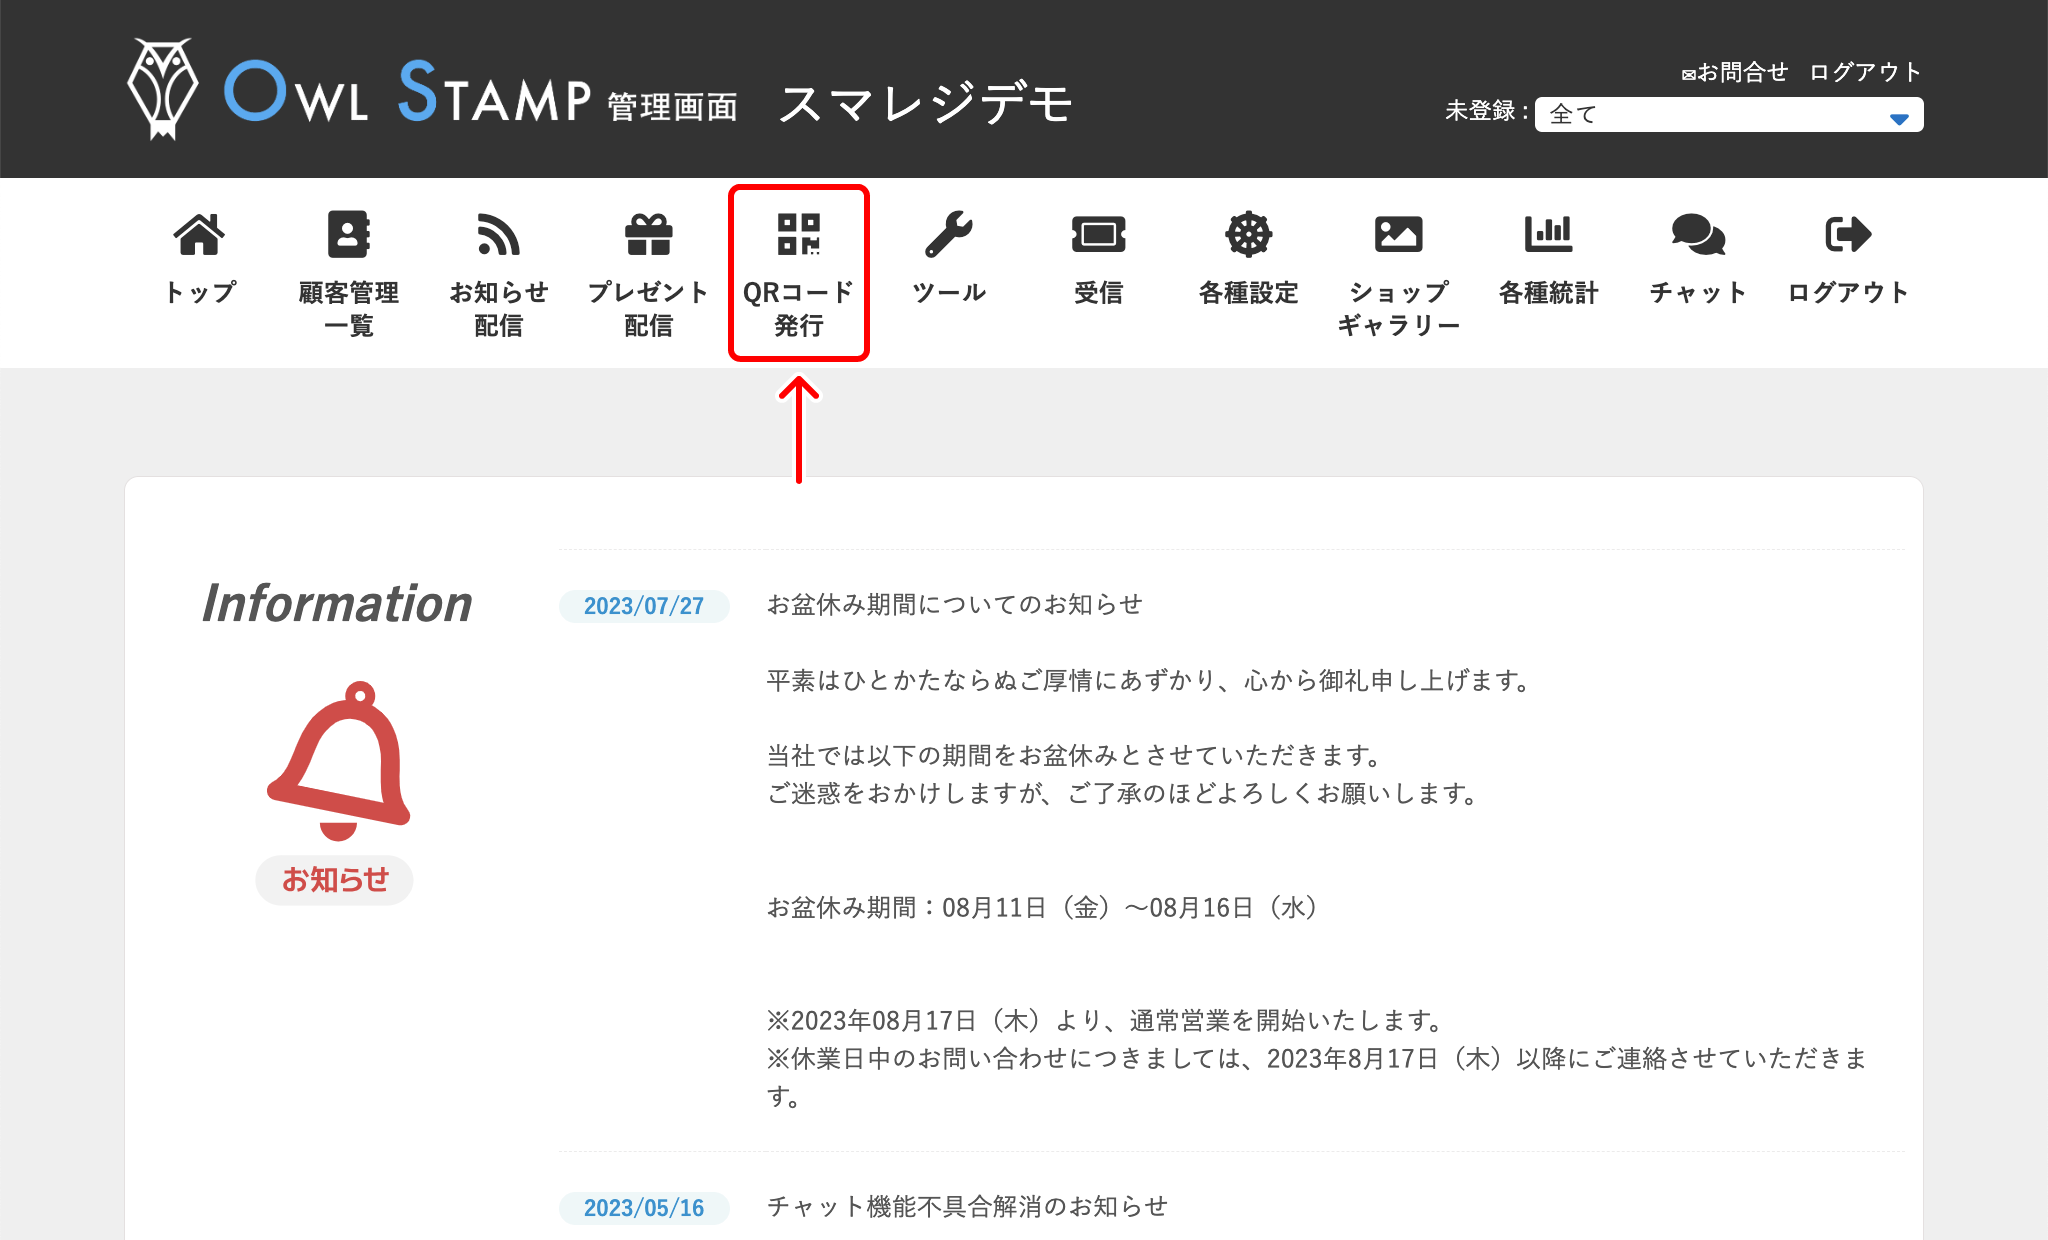Screen dimensions: 2048x1240
Task: Click the 2023/05/16 date badge
Action: 644,1208
